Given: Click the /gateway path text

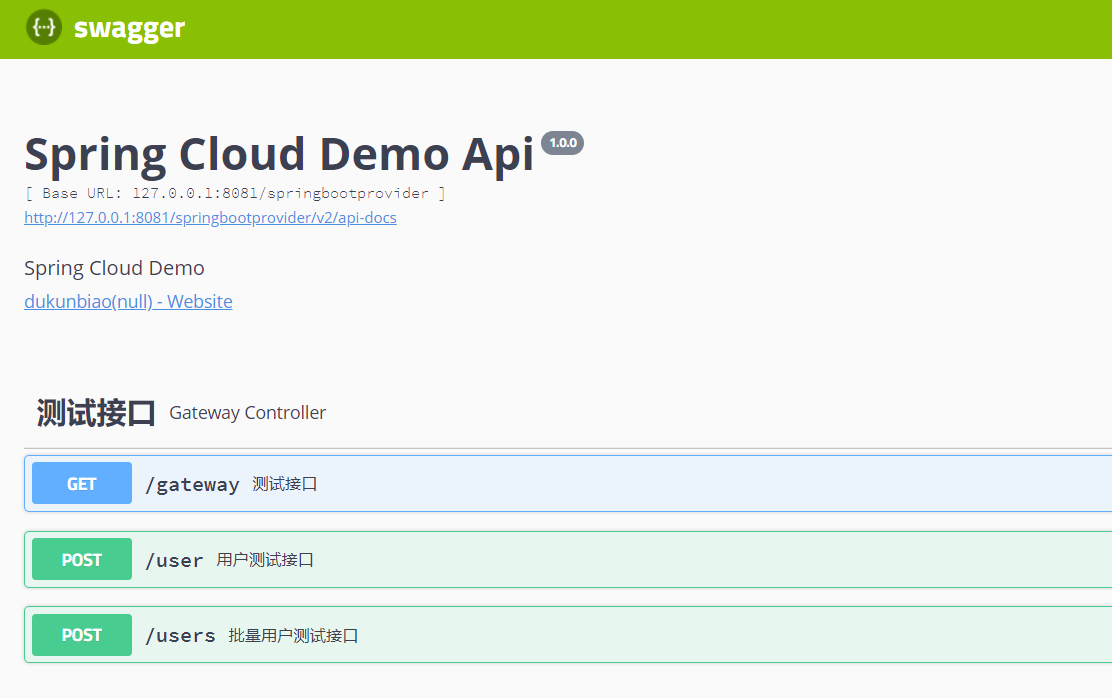Looking at the screenshot, I should (x=192, y=484).
